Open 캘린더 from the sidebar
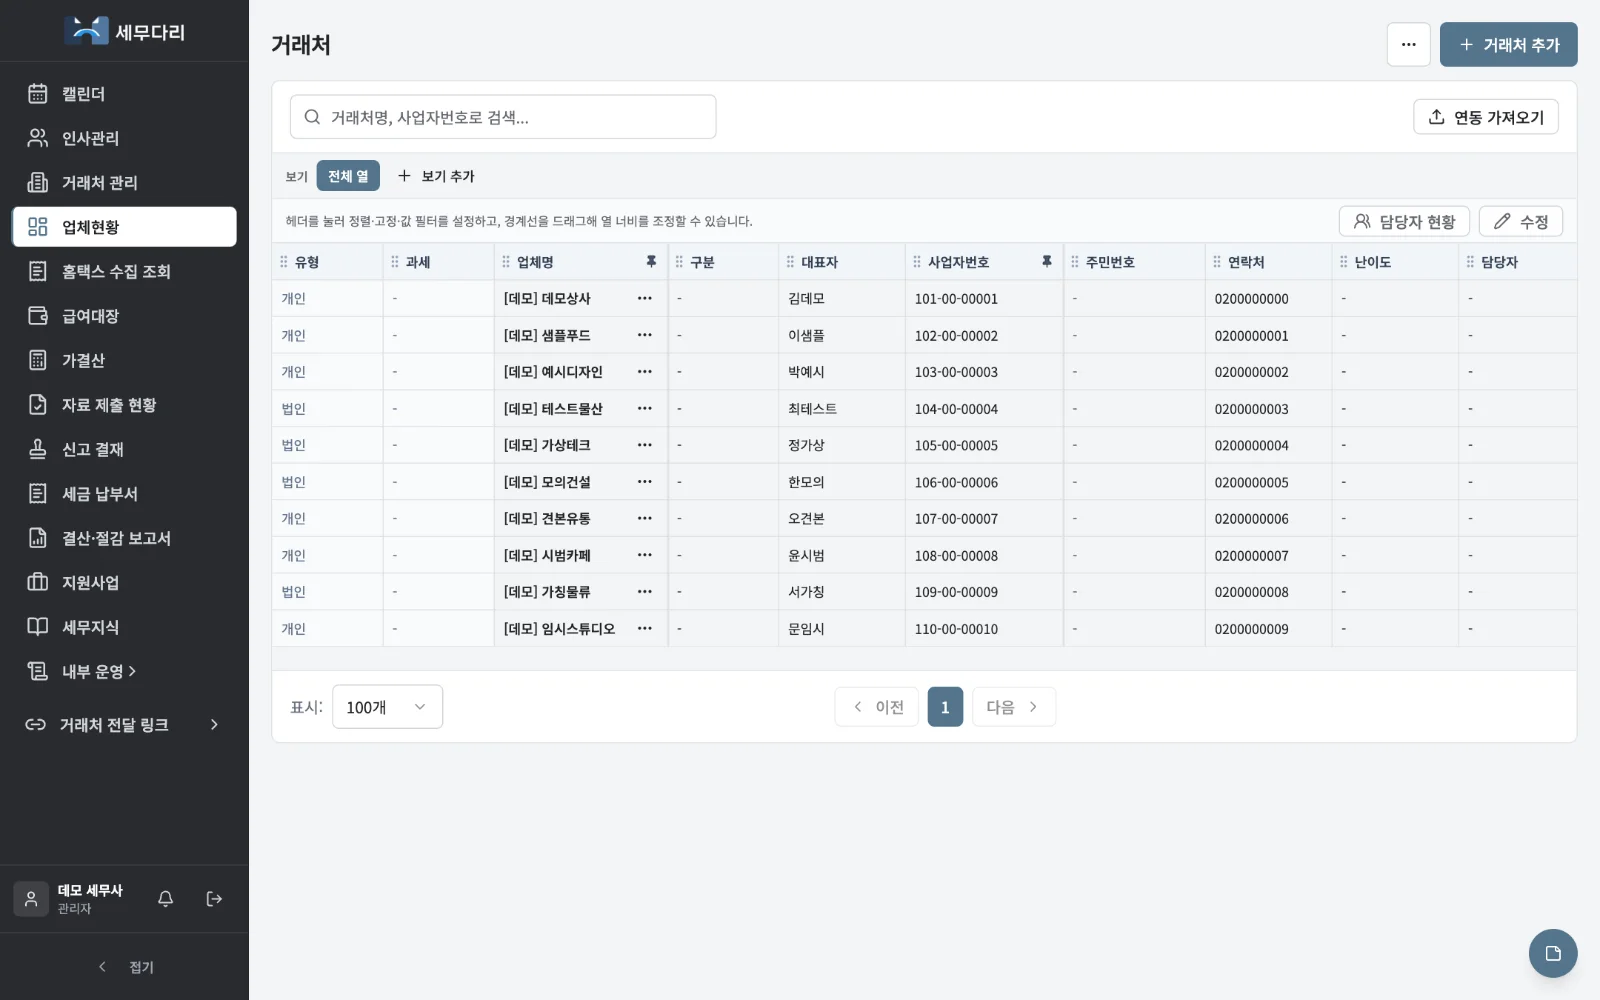The width and height of the screenshot is (1600, 1000). 124,94
